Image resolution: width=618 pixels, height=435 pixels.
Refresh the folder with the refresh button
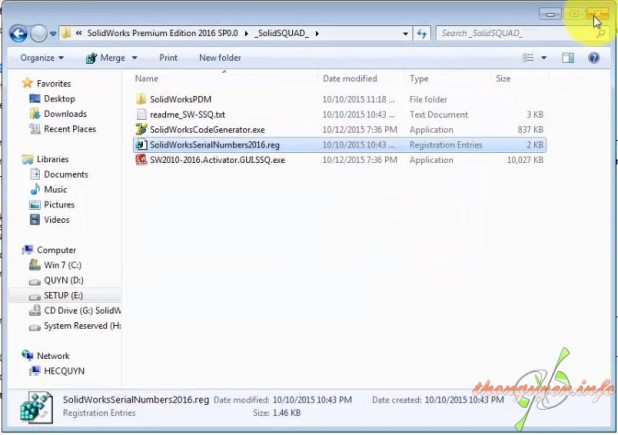click(421, 34)
